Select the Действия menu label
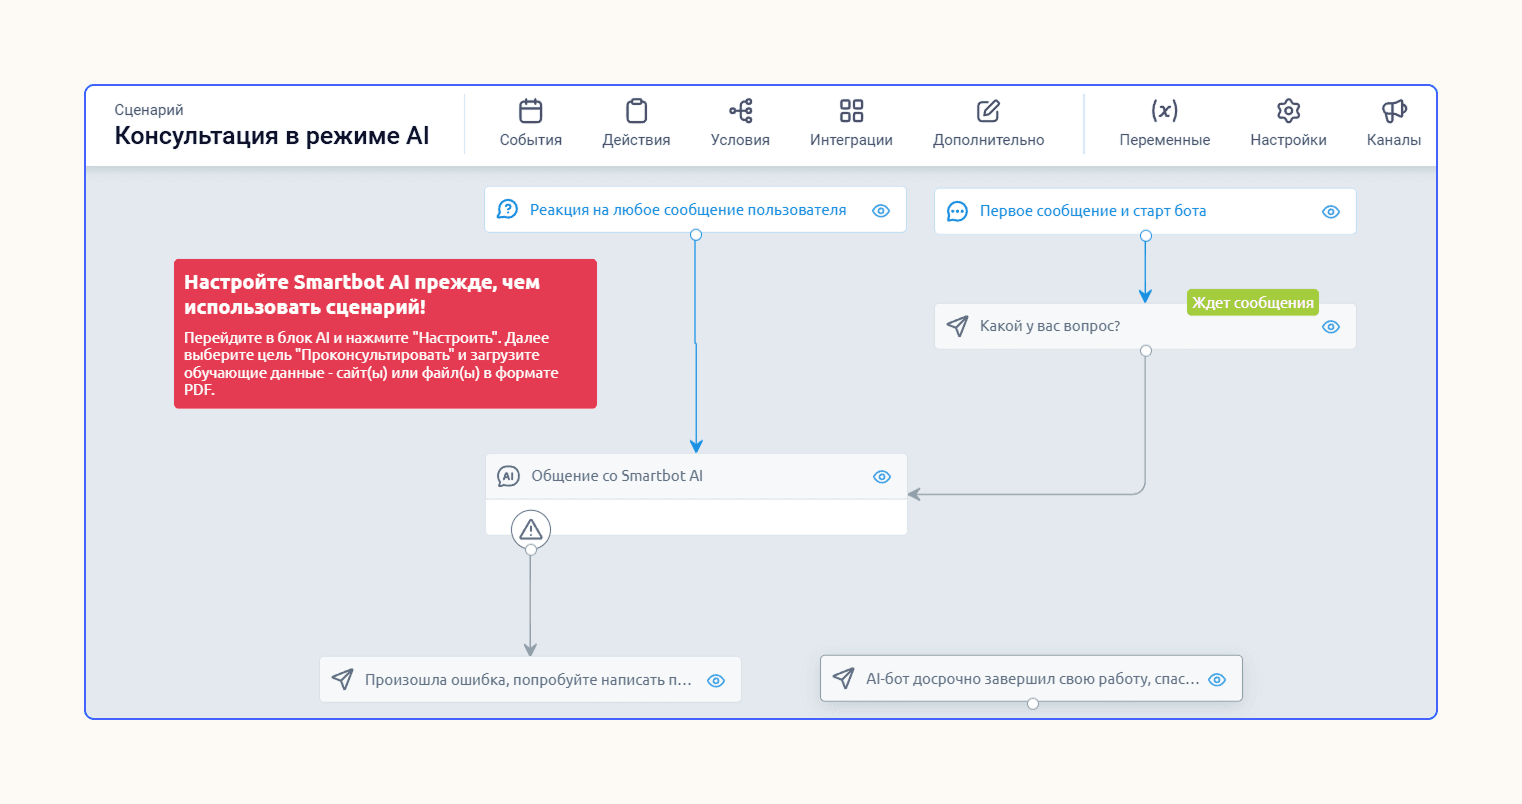Image resolution: width=1522 pixels, height=804 pixels. click(x=636, y=140)
